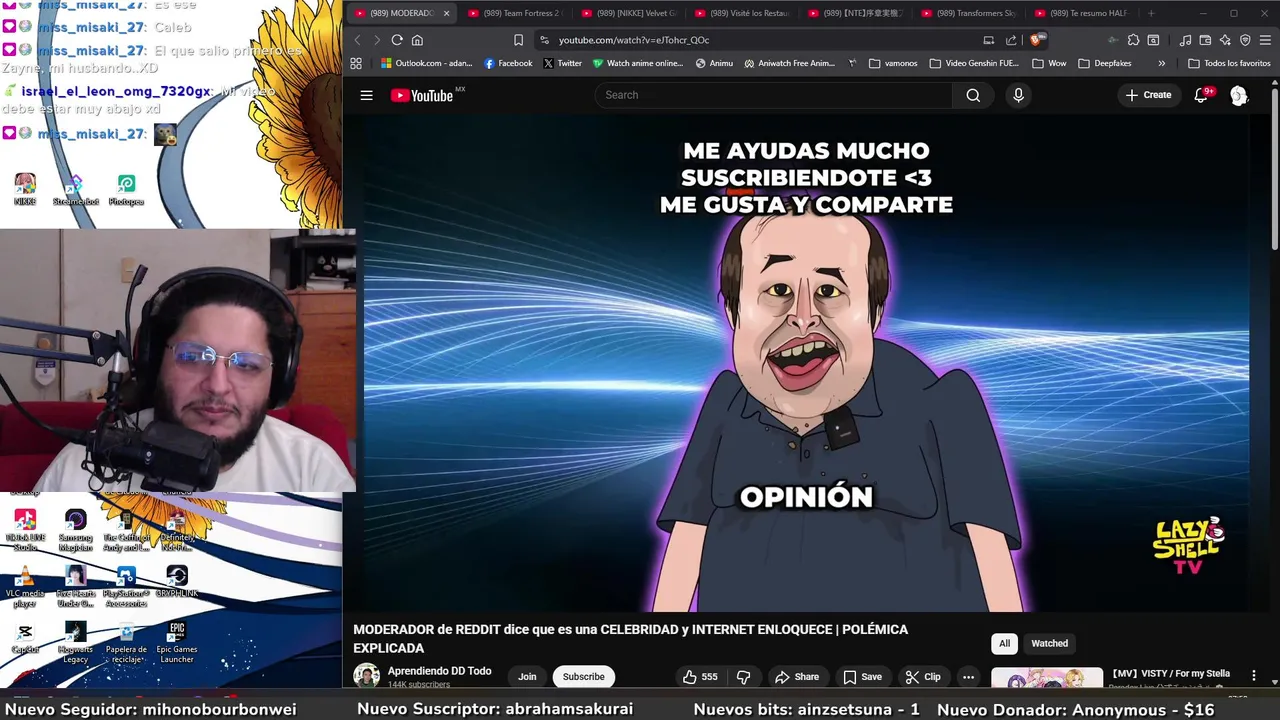This screenshot has height=720, width=1280.
Task: Open the Twitter bookmark
Action: point(563,63)
